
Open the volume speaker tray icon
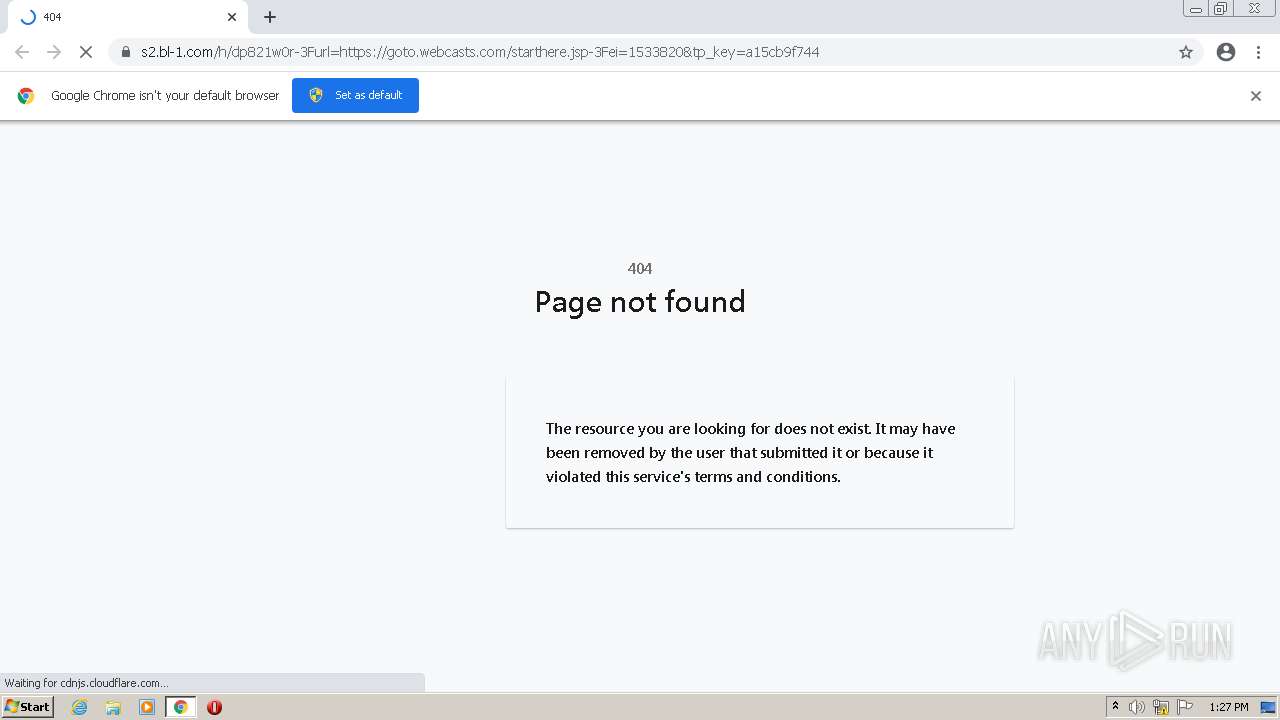coord(1137,707)
